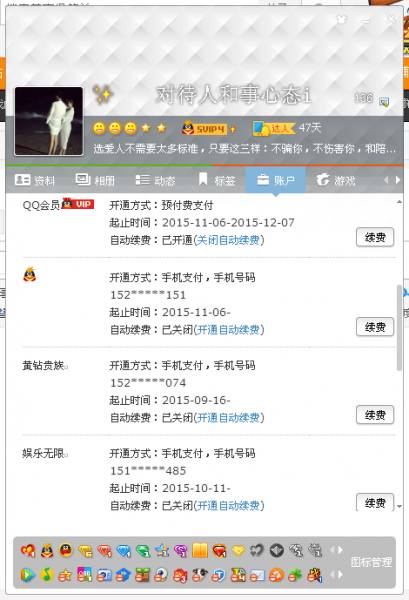Switch to the 游戏 tab

(336, 180)
